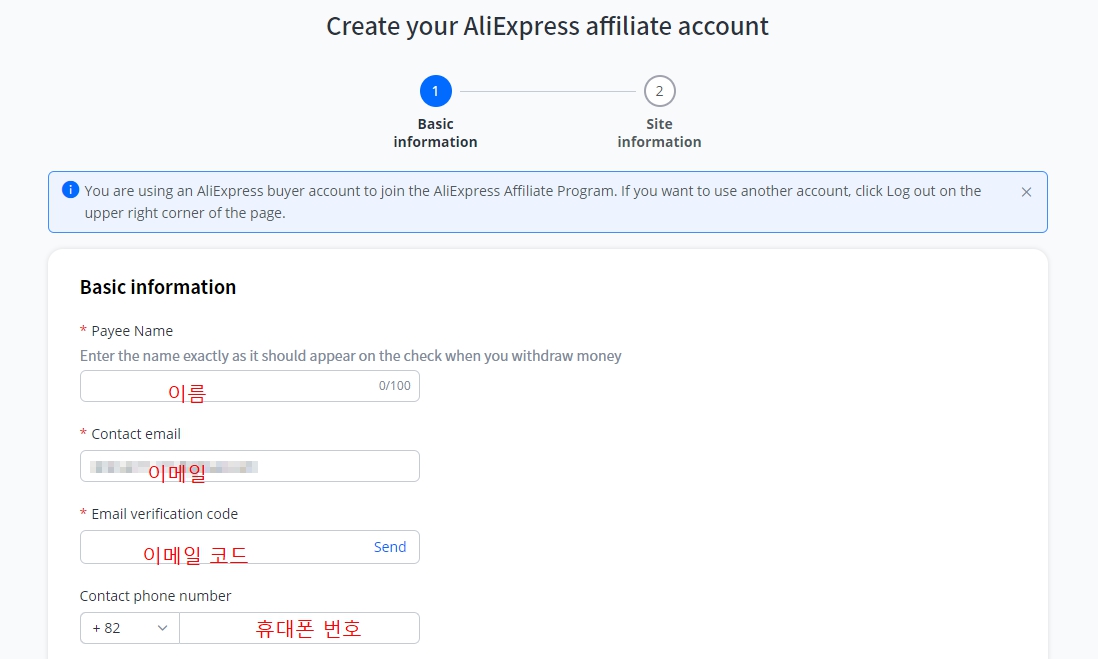Screen dimensions: 1098x659
Task: Focus the Email verification code field
Action: (249, 547)
